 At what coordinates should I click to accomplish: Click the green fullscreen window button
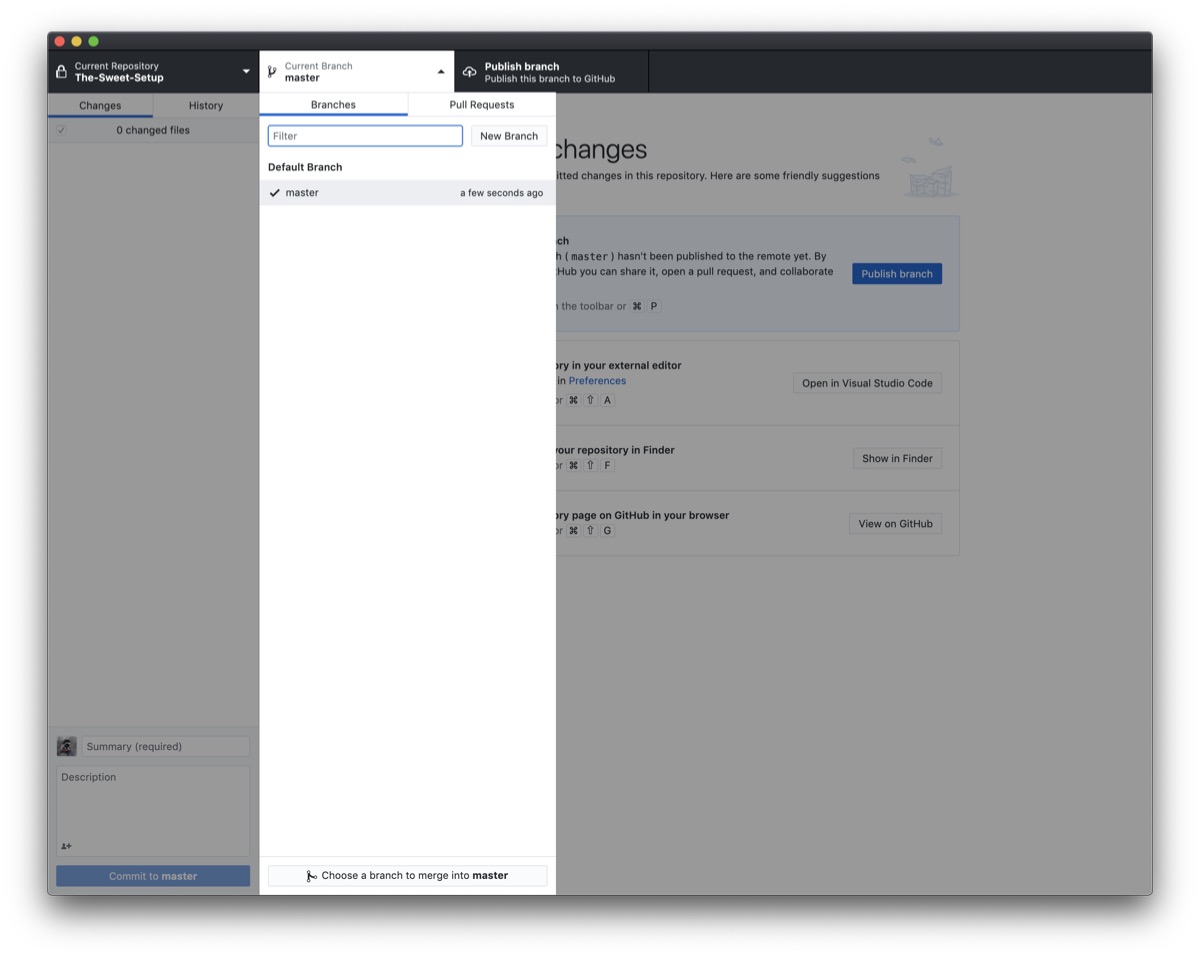93,41
